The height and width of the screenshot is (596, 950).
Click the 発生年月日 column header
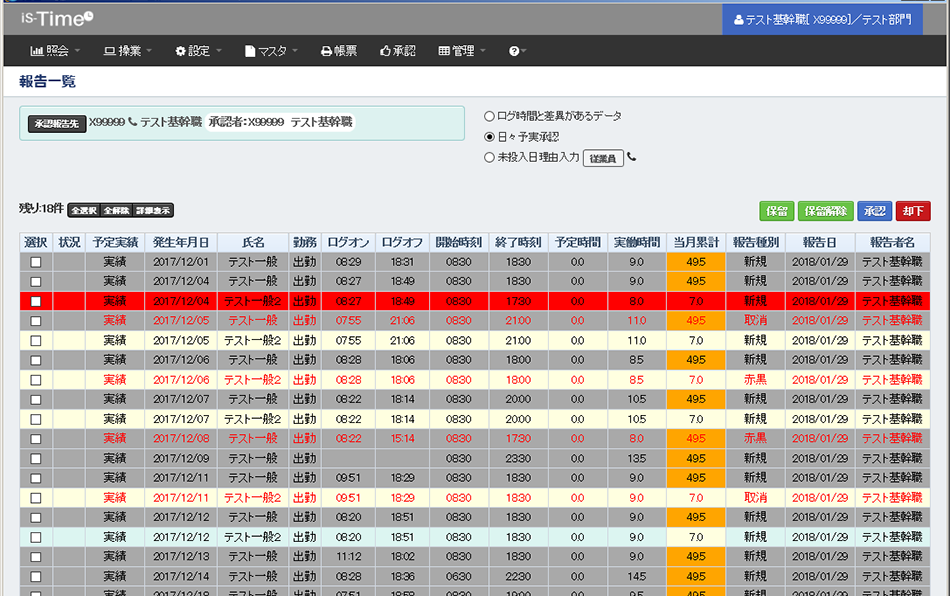point(181,242)
